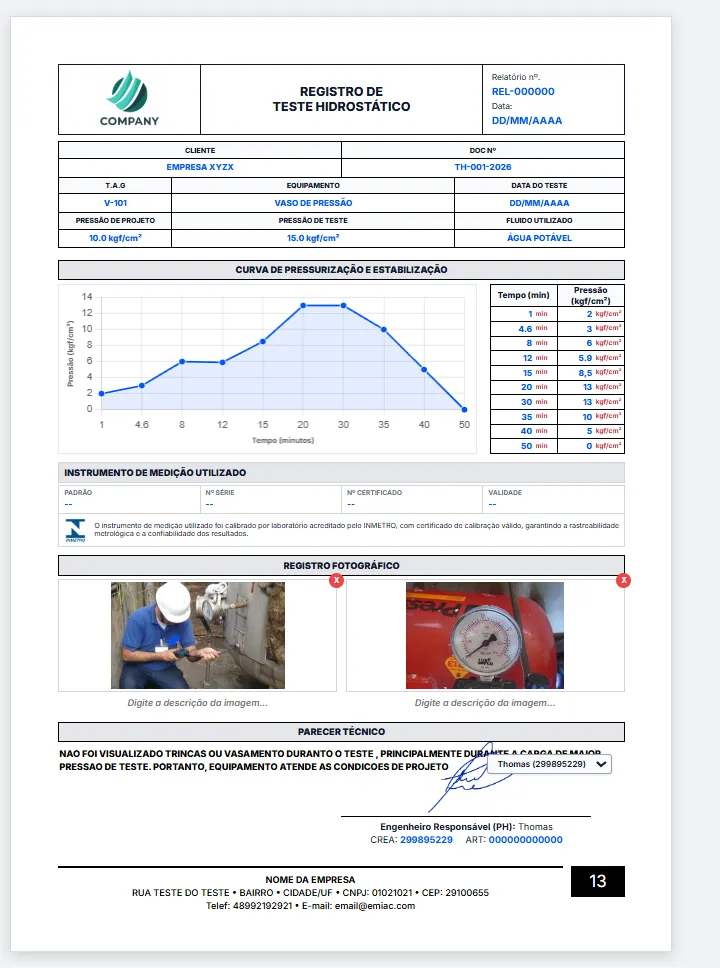
Task: Remove the first photo with its red X
Action: click(336, 580)
